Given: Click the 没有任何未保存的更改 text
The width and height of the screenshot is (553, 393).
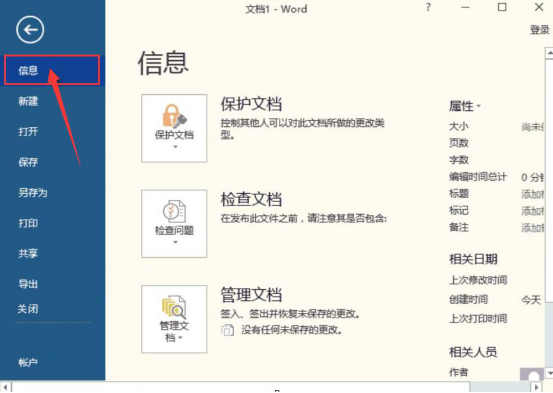Looking at the screenshot, I should (x=291, y=330).
